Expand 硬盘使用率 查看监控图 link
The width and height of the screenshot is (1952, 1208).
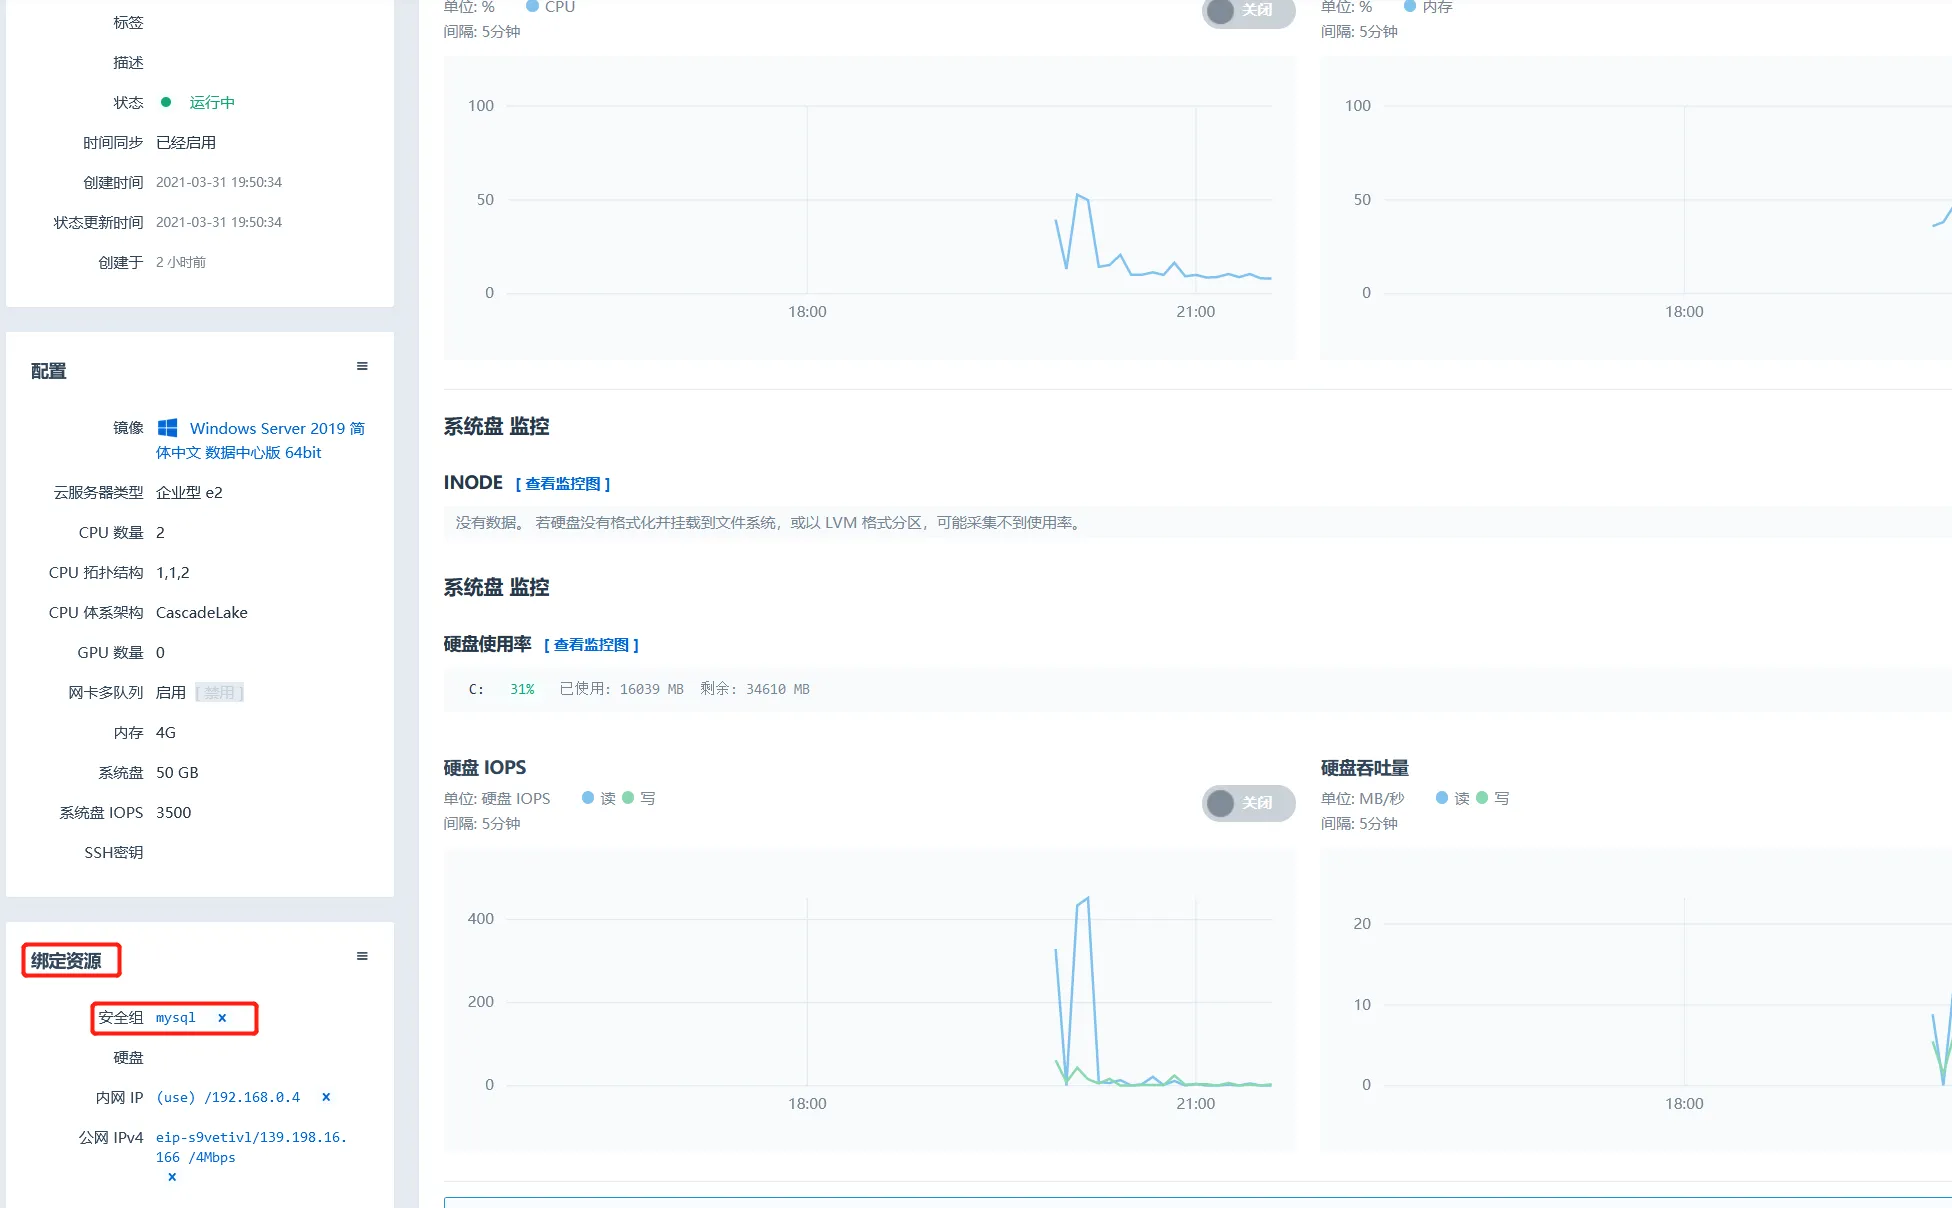point(591,645)
